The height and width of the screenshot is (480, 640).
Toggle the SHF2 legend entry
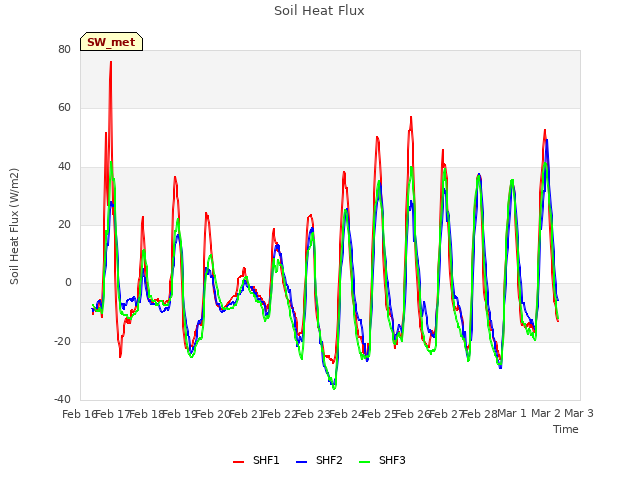click(319, 460)
